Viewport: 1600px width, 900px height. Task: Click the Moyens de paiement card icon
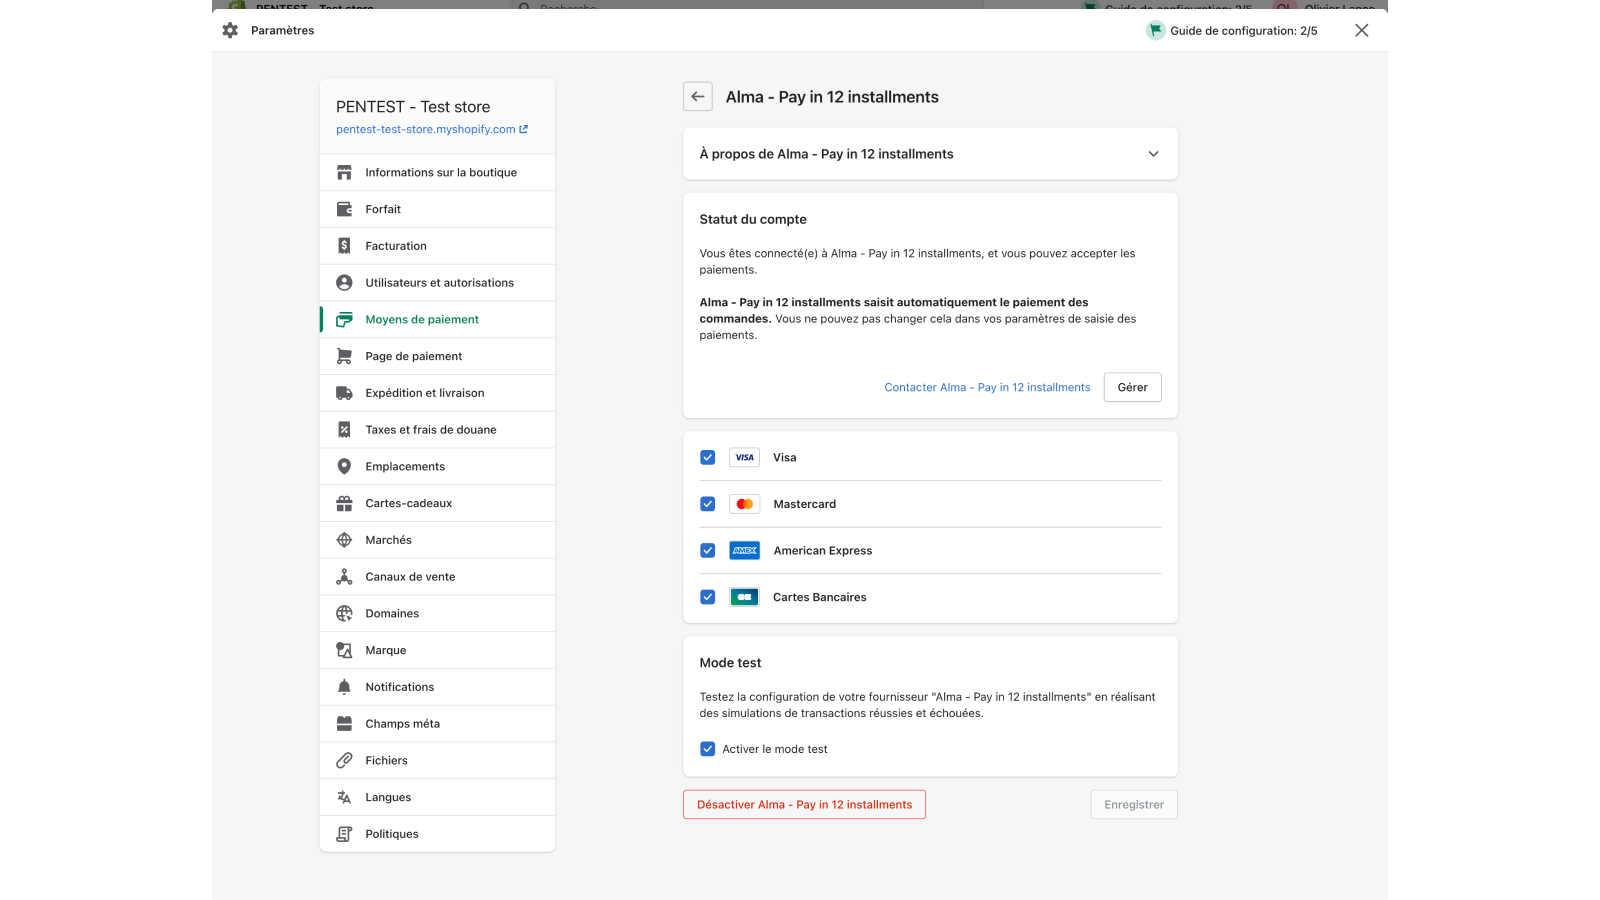point(344,320)
